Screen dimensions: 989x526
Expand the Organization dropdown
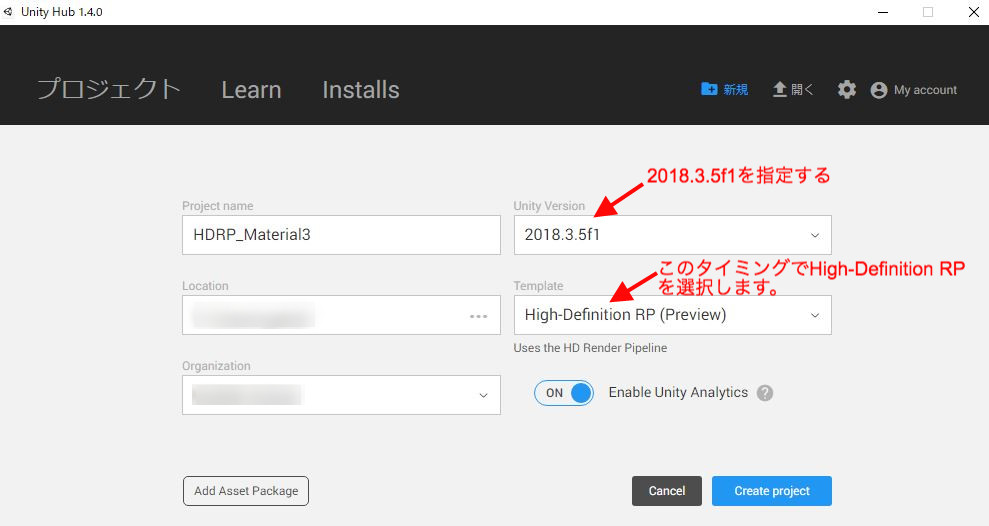point(341,395)
